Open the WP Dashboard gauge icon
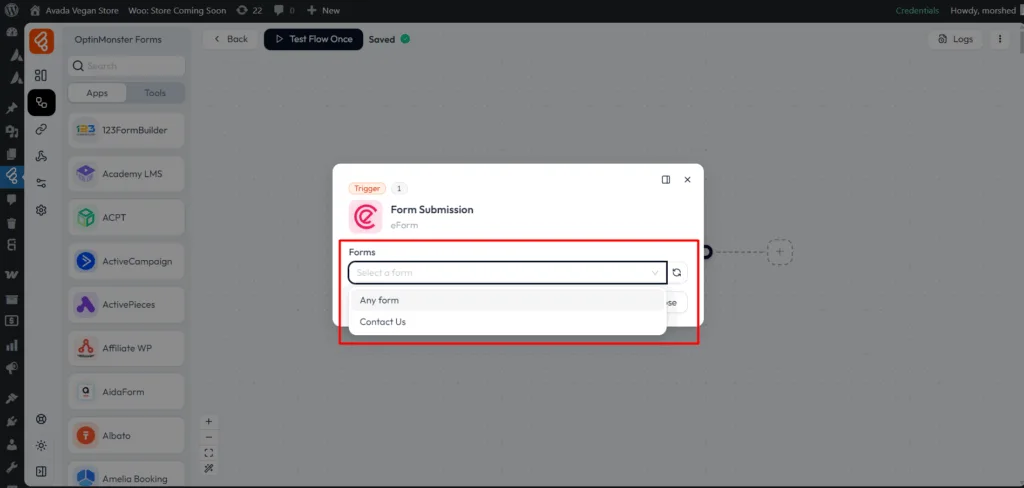The height and width of the screenshot is (488, 1024). point(11,32)
